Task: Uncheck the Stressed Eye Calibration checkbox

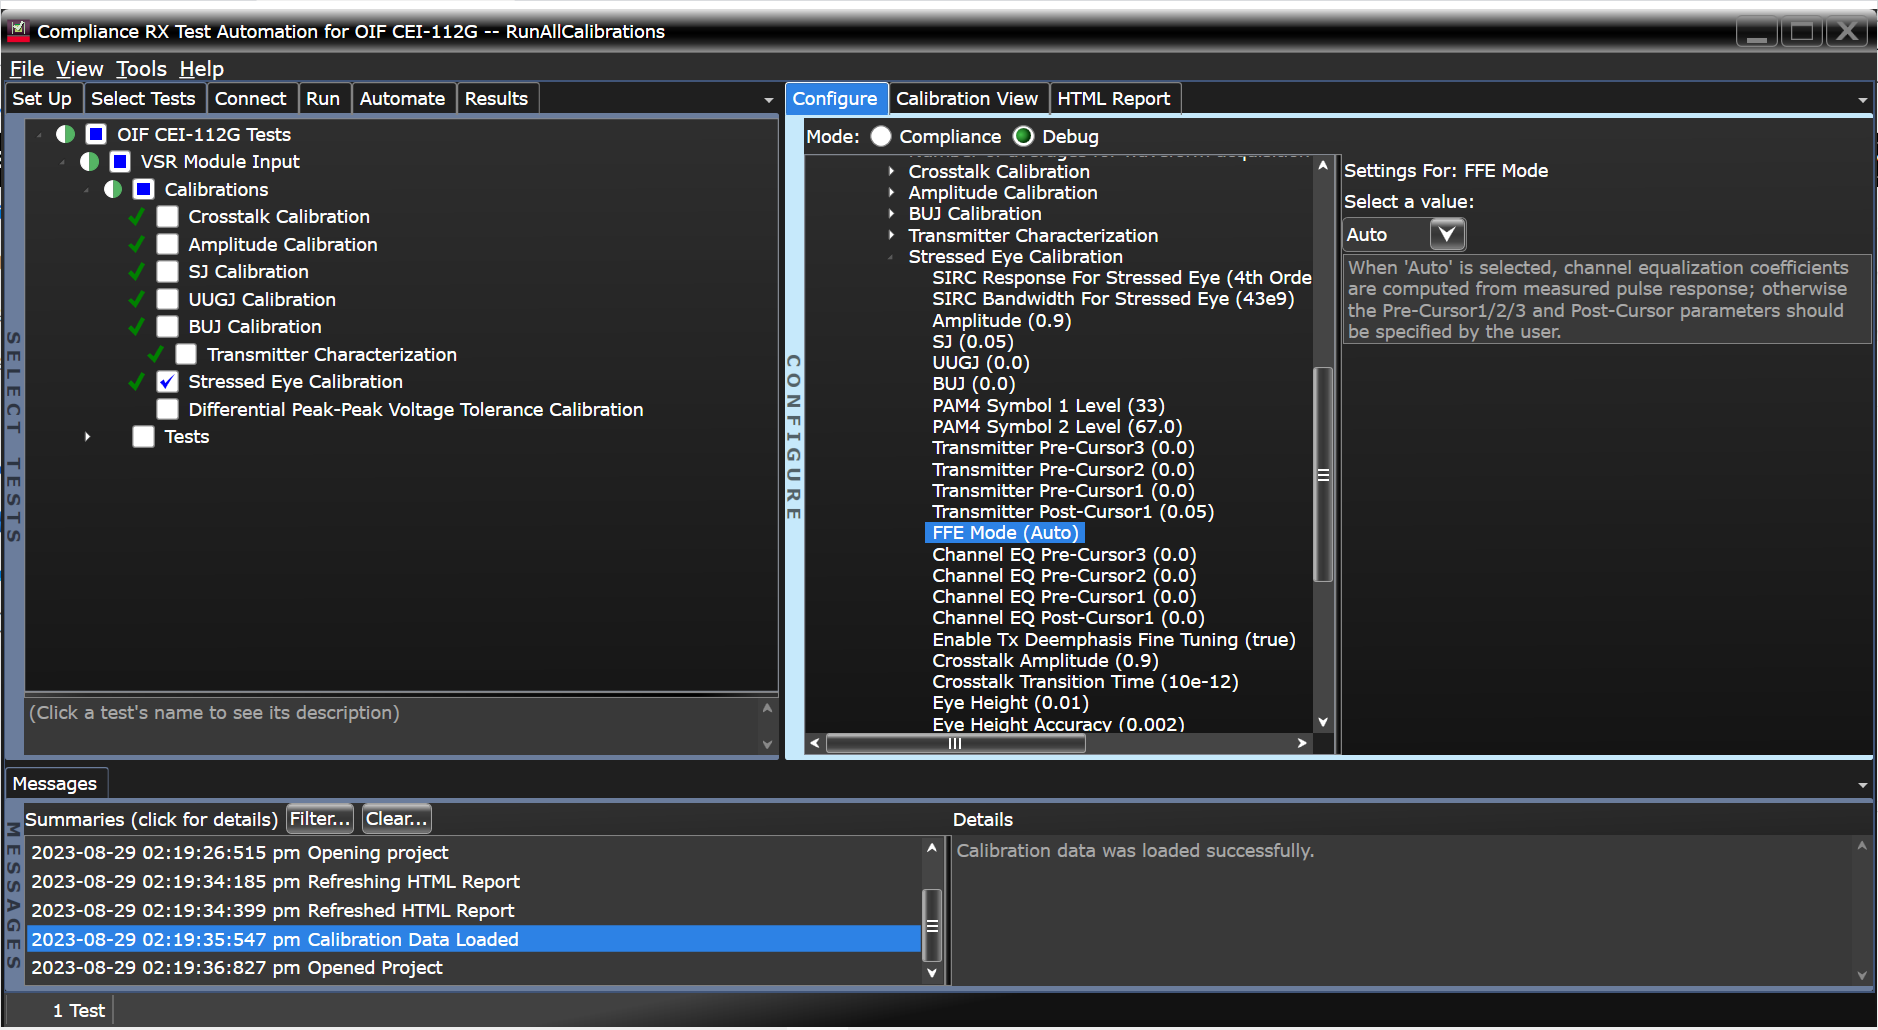Action: click(168, 382)
